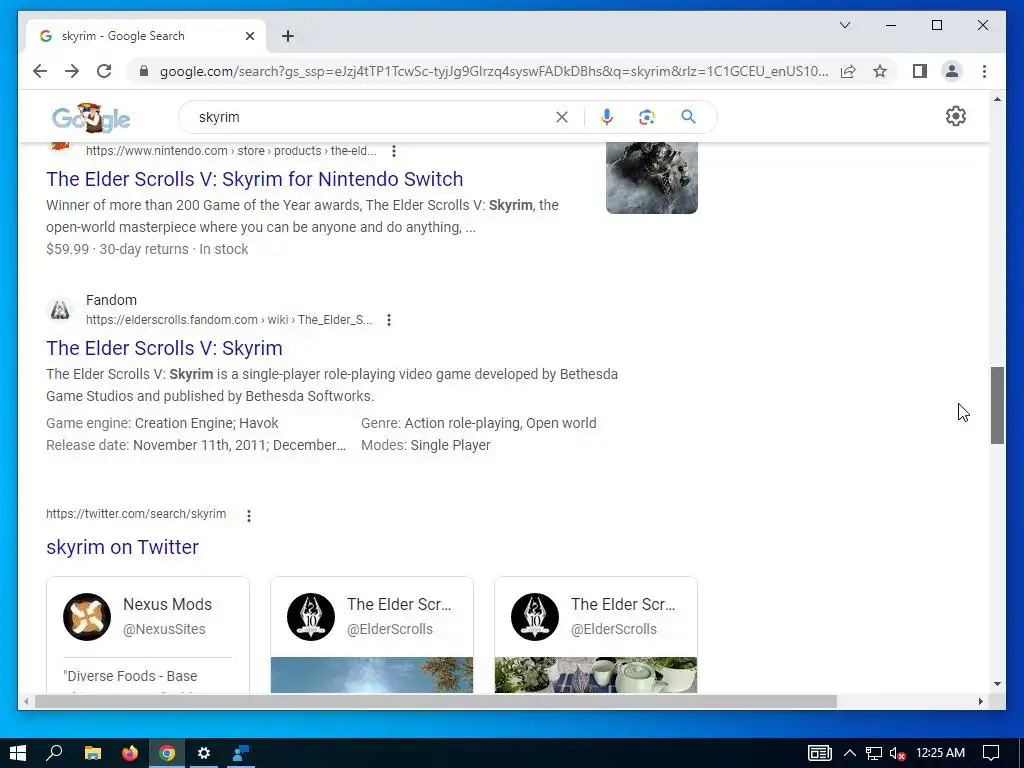Image resolution: width=1024 pixels, height=768 pixels.
Task: Click '$59.99 · 30-day returns · In stock' text
Action: [x=147, y=249]
